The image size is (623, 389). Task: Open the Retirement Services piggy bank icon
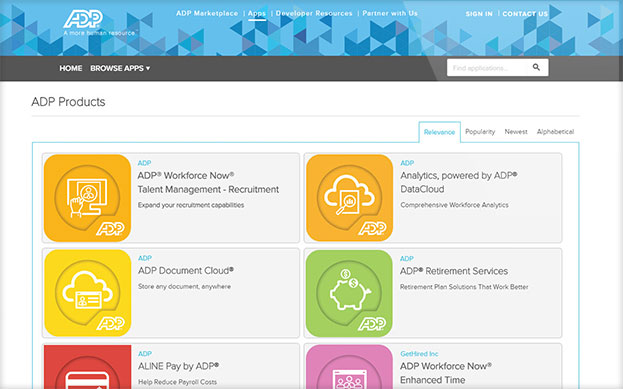(x=350, y=293)
